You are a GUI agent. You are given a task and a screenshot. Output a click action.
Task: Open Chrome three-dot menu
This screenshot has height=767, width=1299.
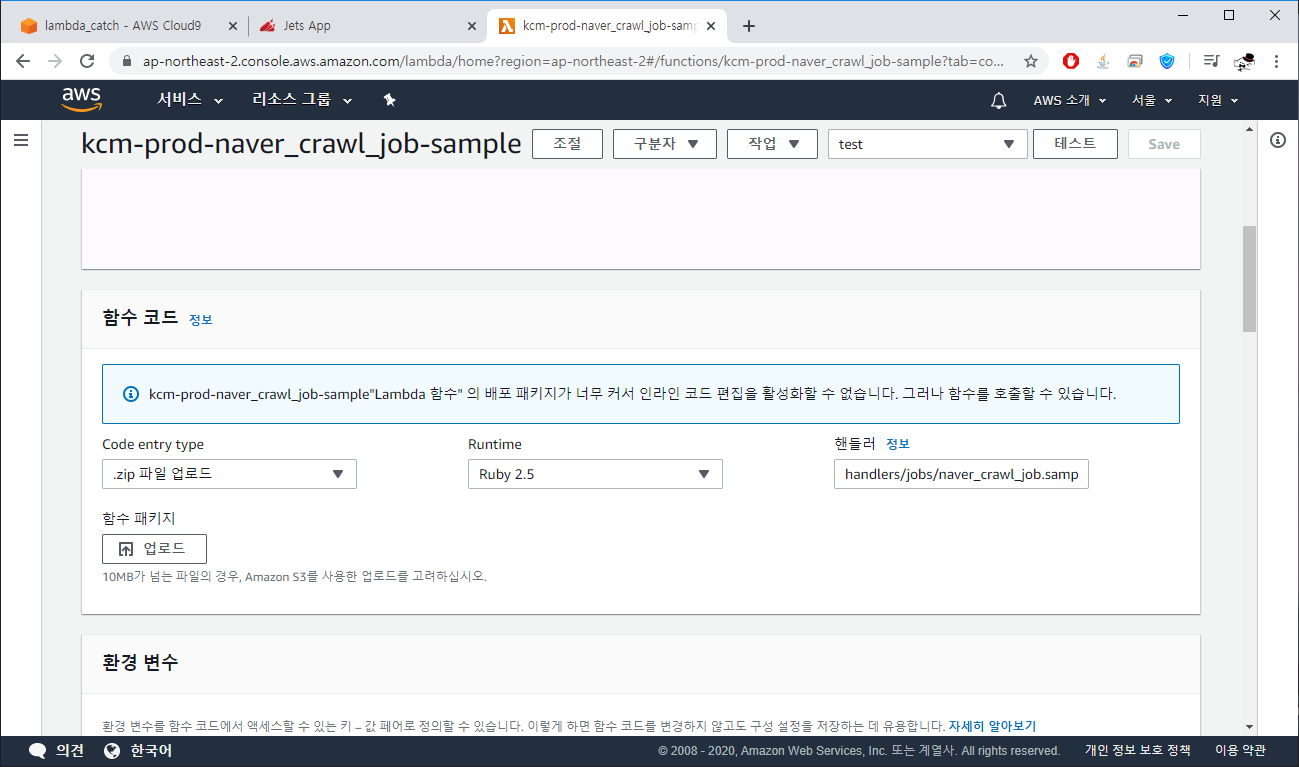[x=1276, y=61]
